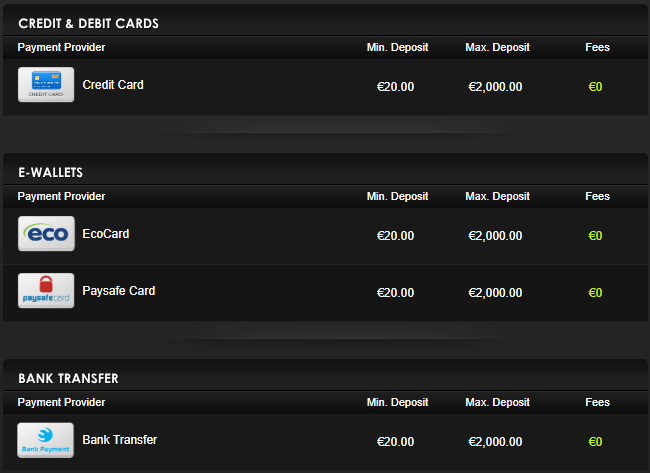
Task: Click Max. Deposit header in Credit Cards table
Action: 497,47
